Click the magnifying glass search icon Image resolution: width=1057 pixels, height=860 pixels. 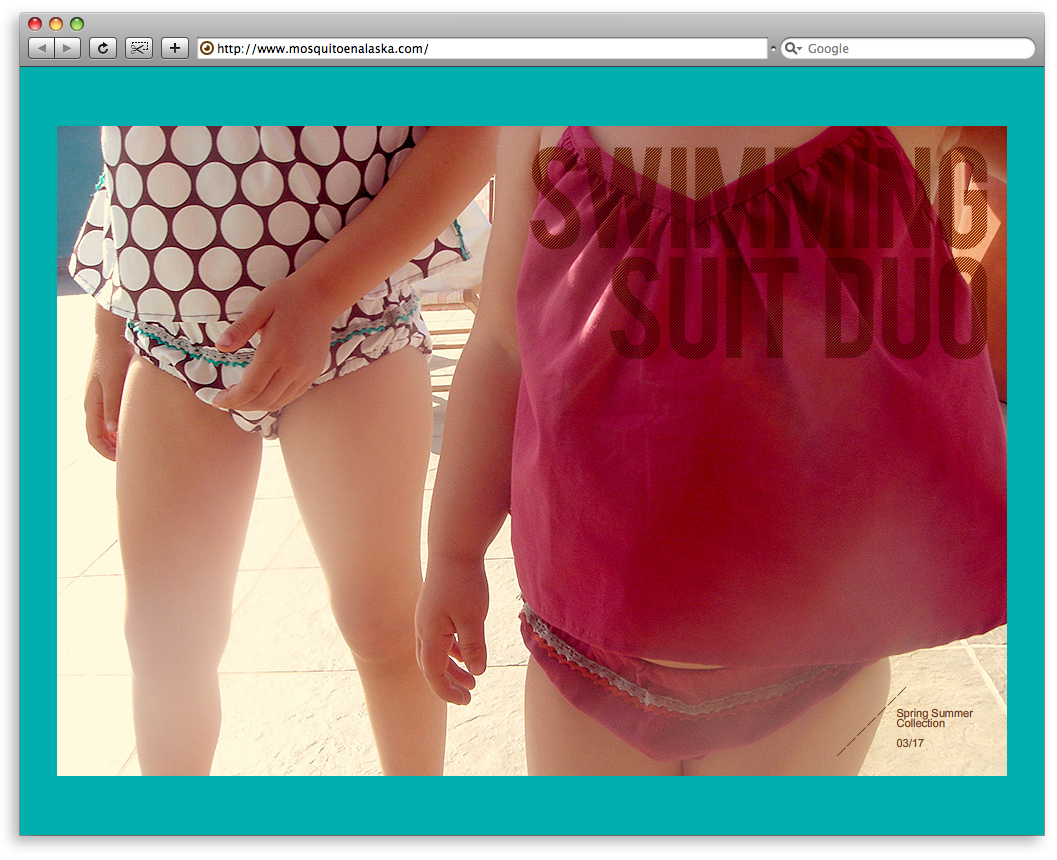pos(789,48)
